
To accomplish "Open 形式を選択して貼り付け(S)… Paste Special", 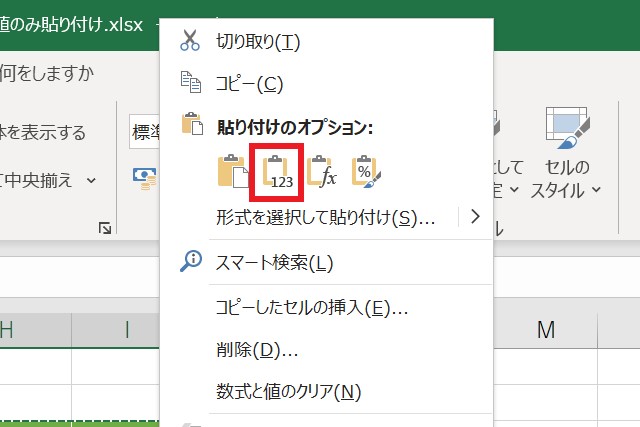I will [x=325, y=218].
